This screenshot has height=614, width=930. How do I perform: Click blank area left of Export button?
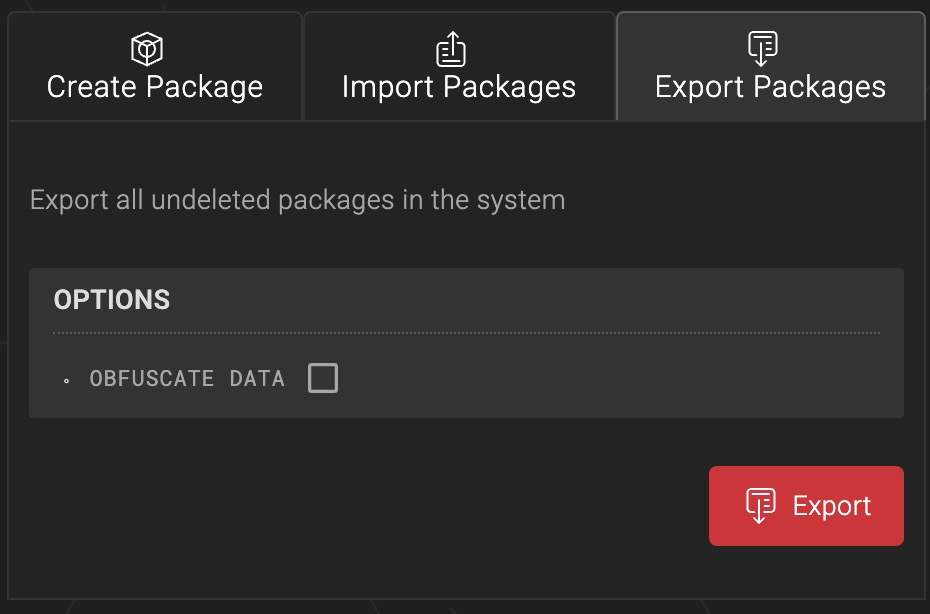(x=400, y=506)
